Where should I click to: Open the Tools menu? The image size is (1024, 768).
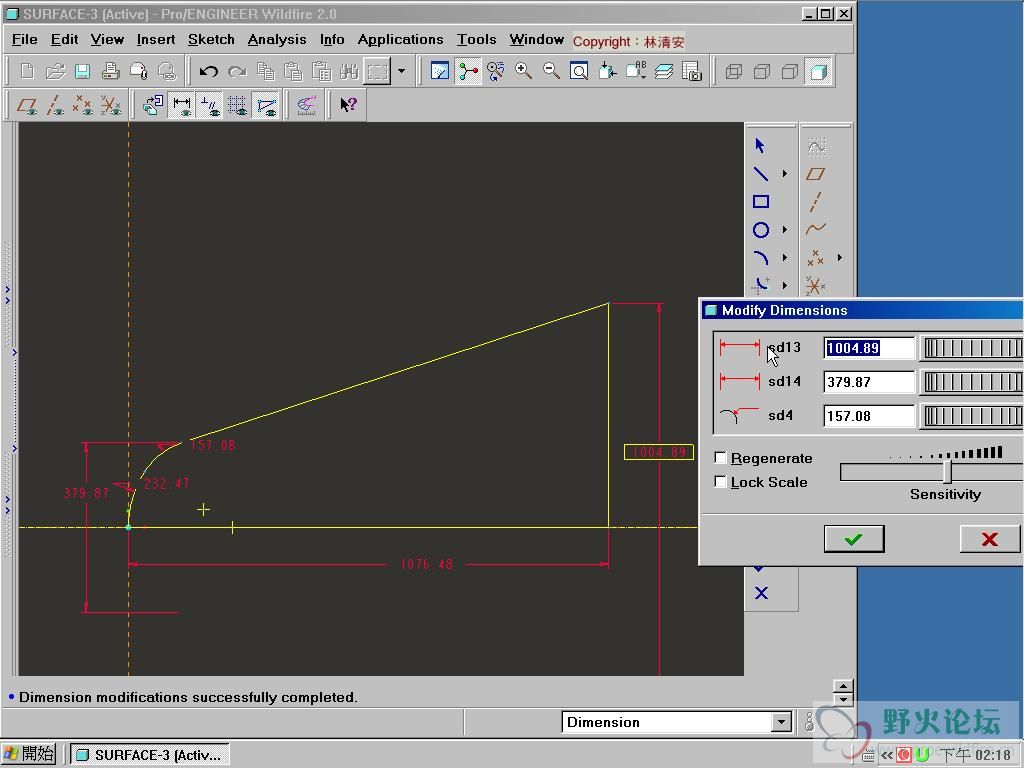(x=476, y=39)
